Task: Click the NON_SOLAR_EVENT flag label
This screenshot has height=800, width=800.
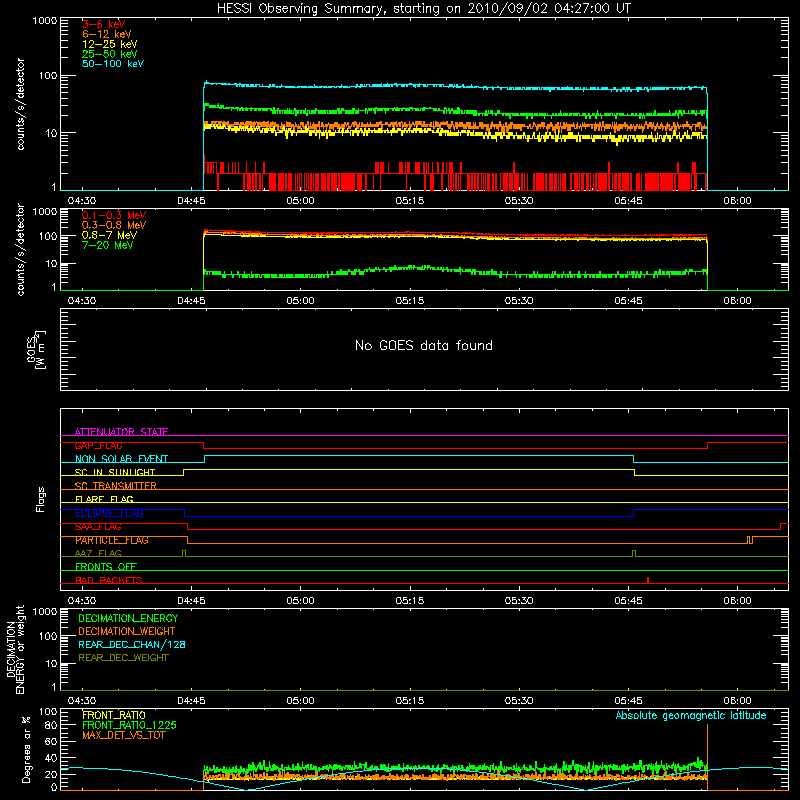Action: [x=121, y=459]
